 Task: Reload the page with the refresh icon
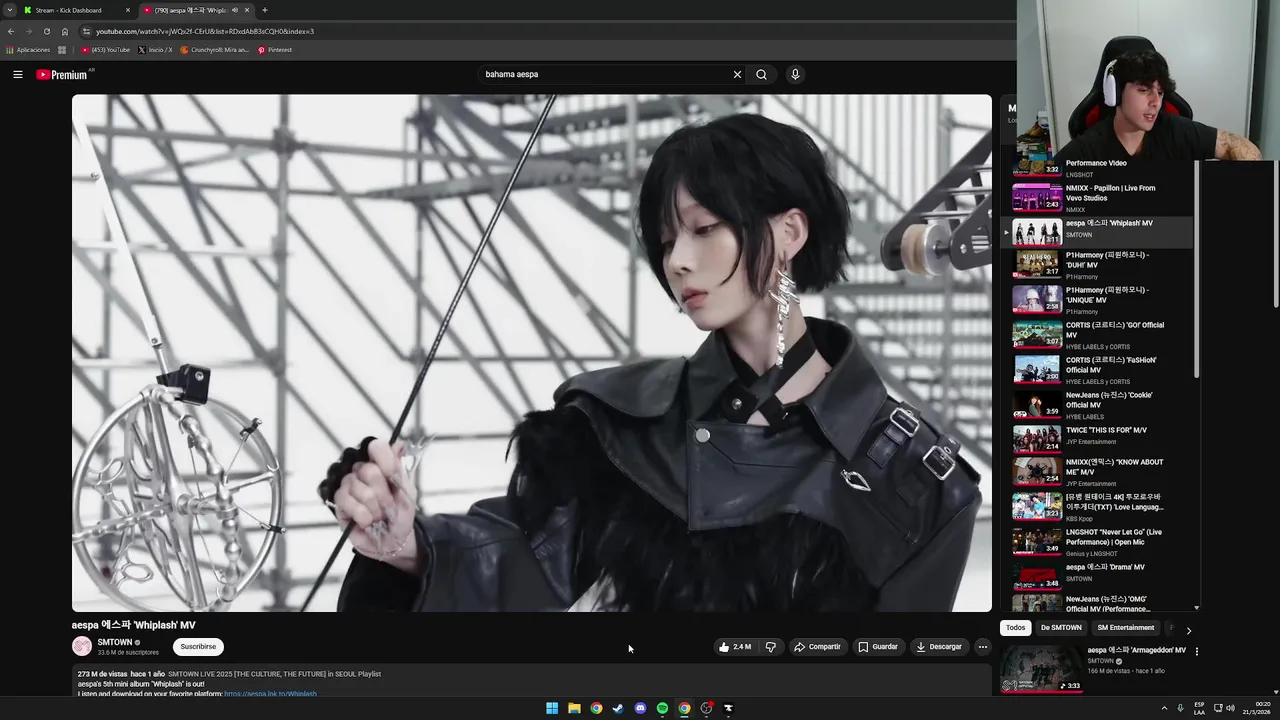pyautogui.click(x=46, y=31)
